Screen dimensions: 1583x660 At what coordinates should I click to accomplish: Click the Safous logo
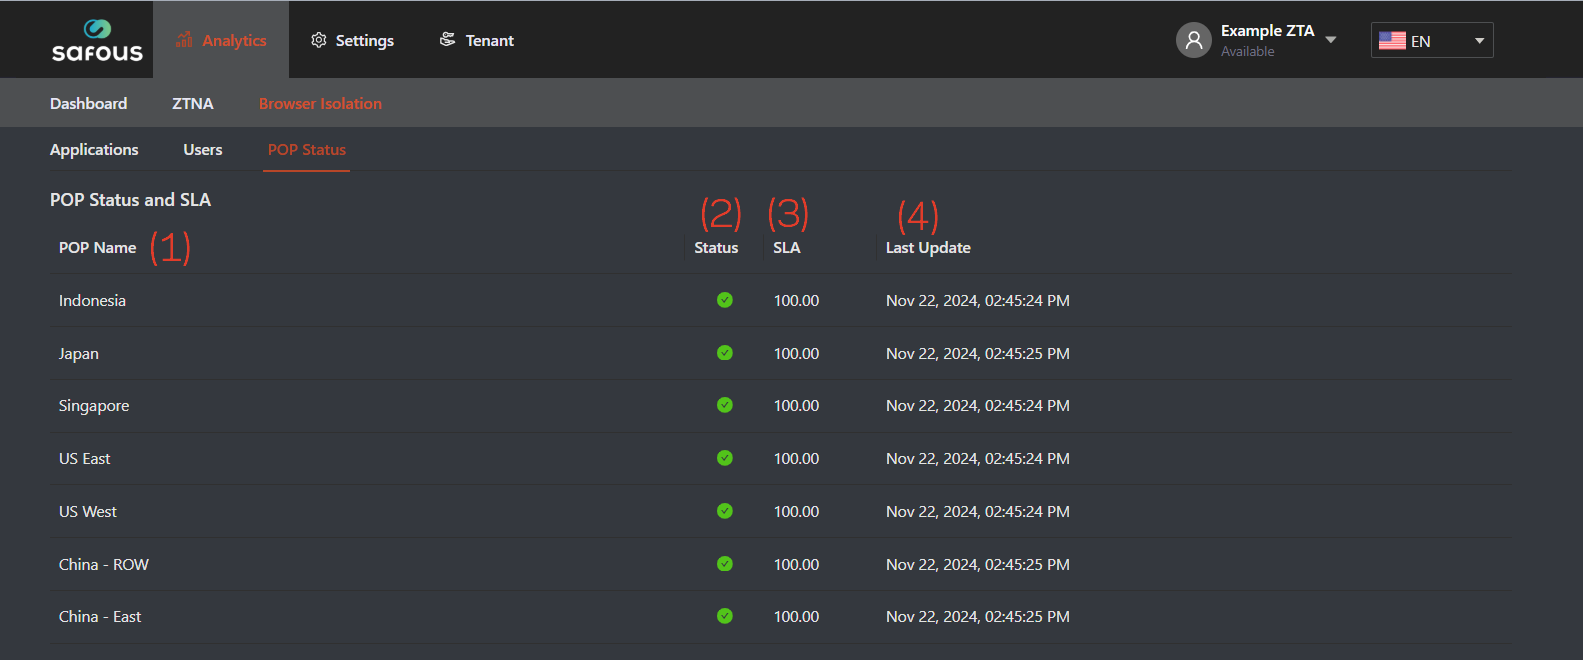point(97,40)
